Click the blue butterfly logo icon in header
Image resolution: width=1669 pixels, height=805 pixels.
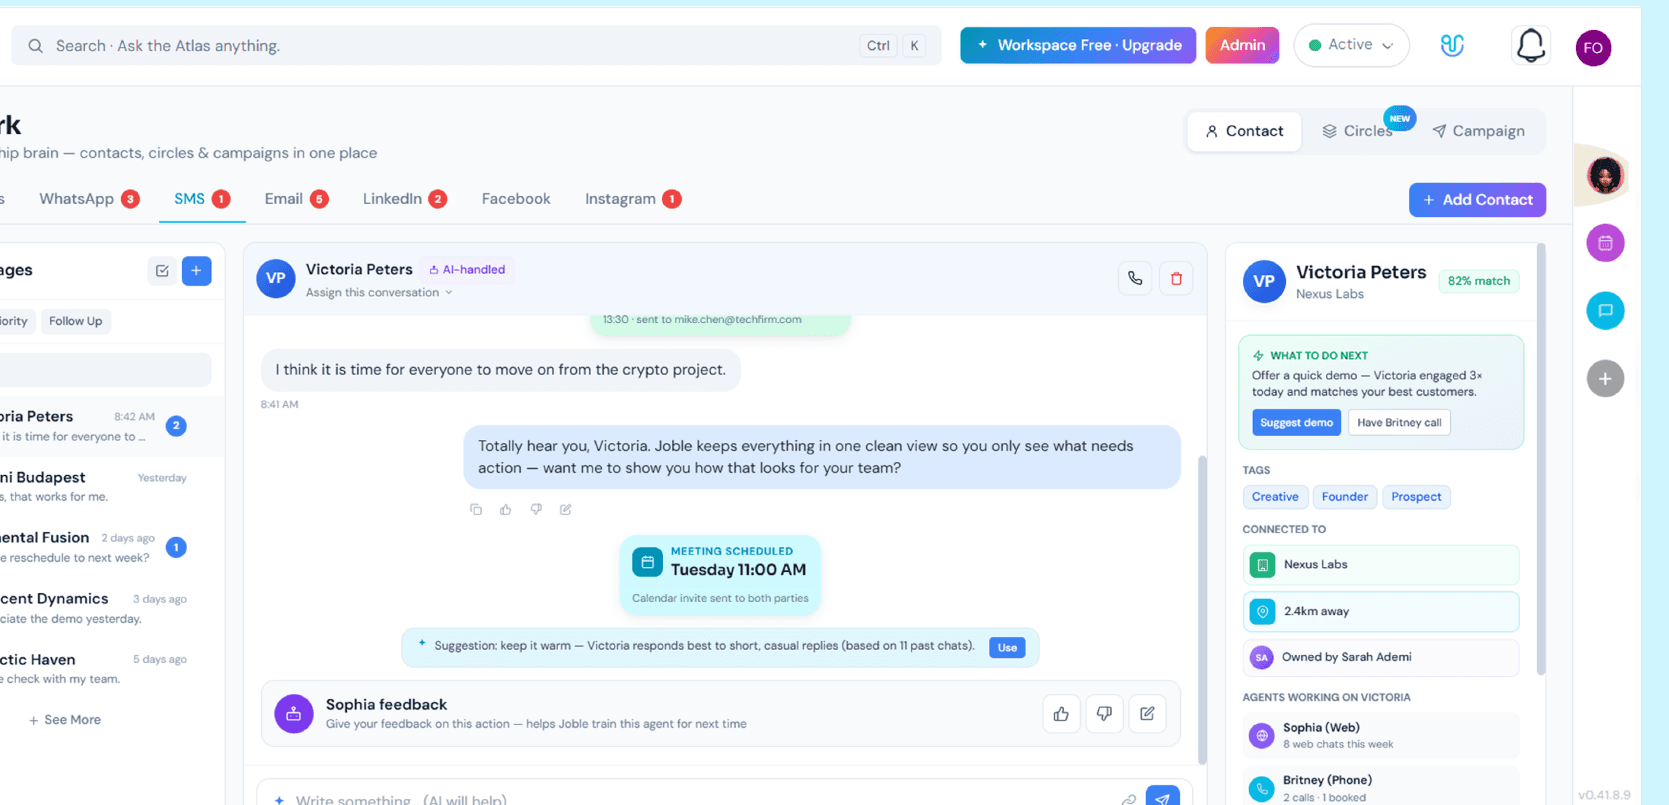pyautogui.click(x=1452, y=45)
